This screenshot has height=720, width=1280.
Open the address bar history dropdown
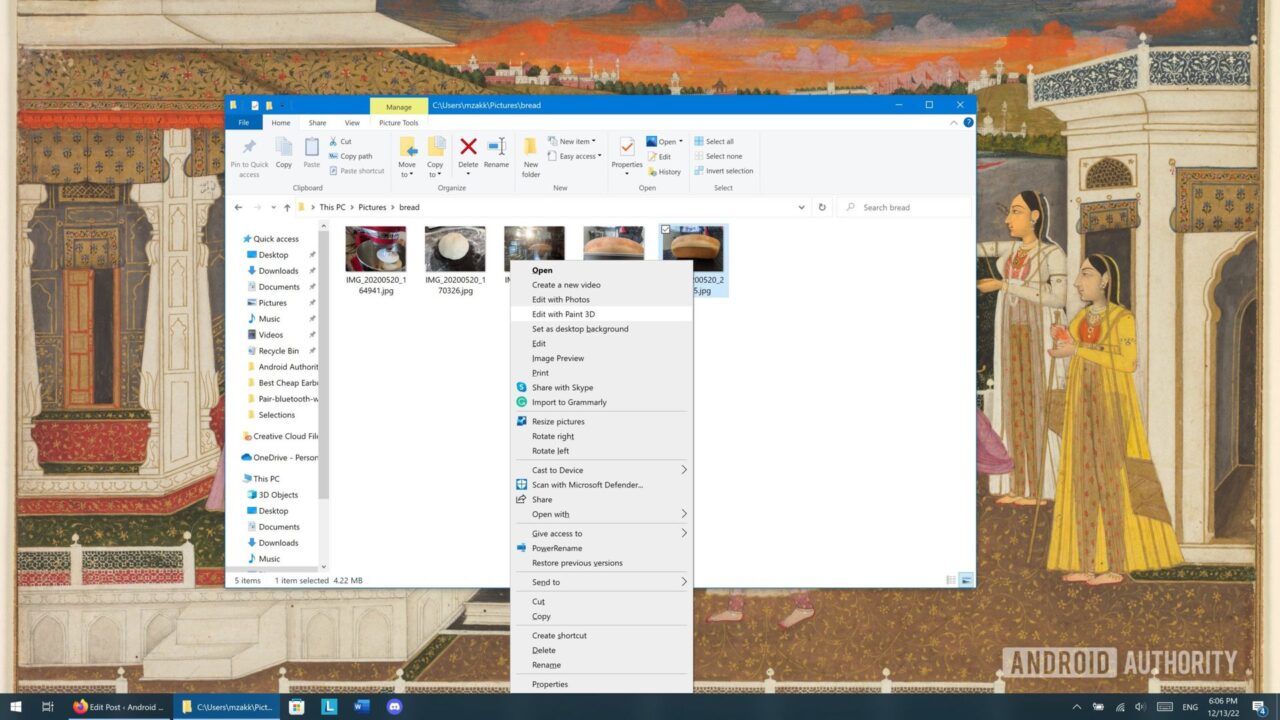(x=801, y=207)
